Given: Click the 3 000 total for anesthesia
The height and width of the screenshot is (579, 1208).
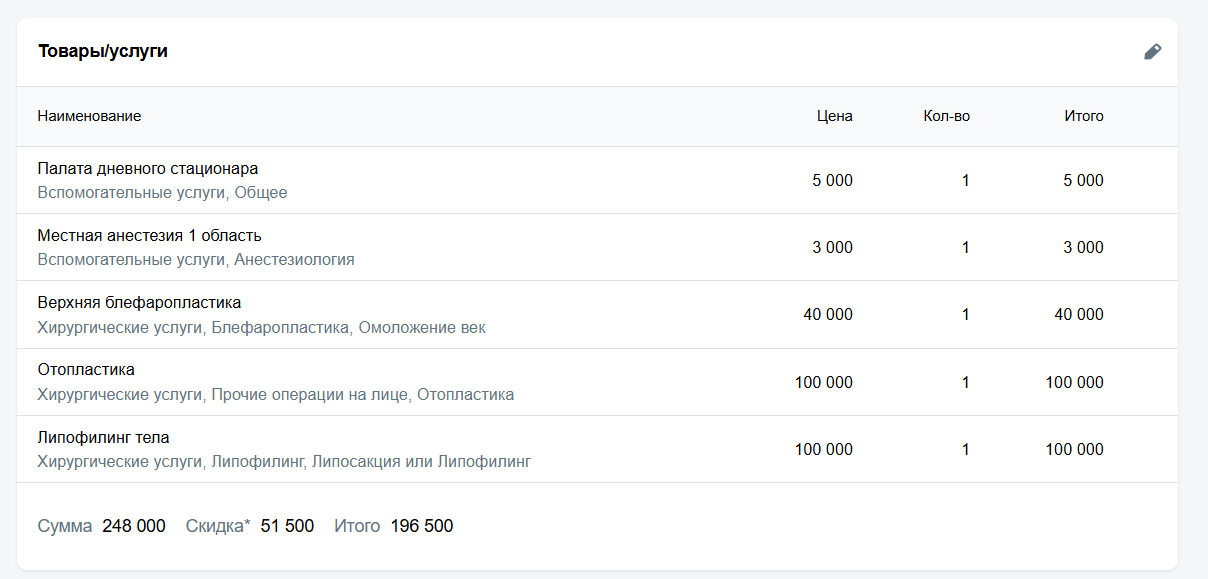Looking at the screenshot, I should point(1082,248).
